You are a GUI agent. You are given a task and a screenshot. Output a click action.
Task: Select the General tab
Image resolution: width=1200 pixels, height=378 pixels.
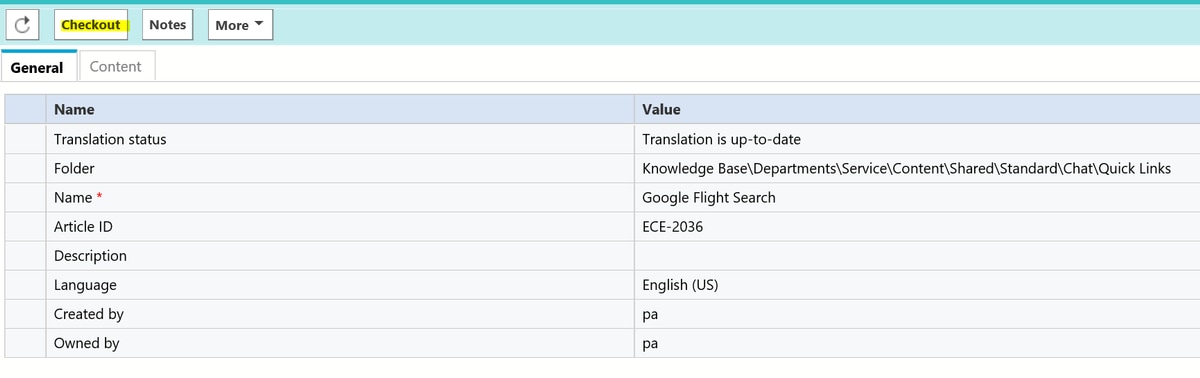click(x=37, y=67)
